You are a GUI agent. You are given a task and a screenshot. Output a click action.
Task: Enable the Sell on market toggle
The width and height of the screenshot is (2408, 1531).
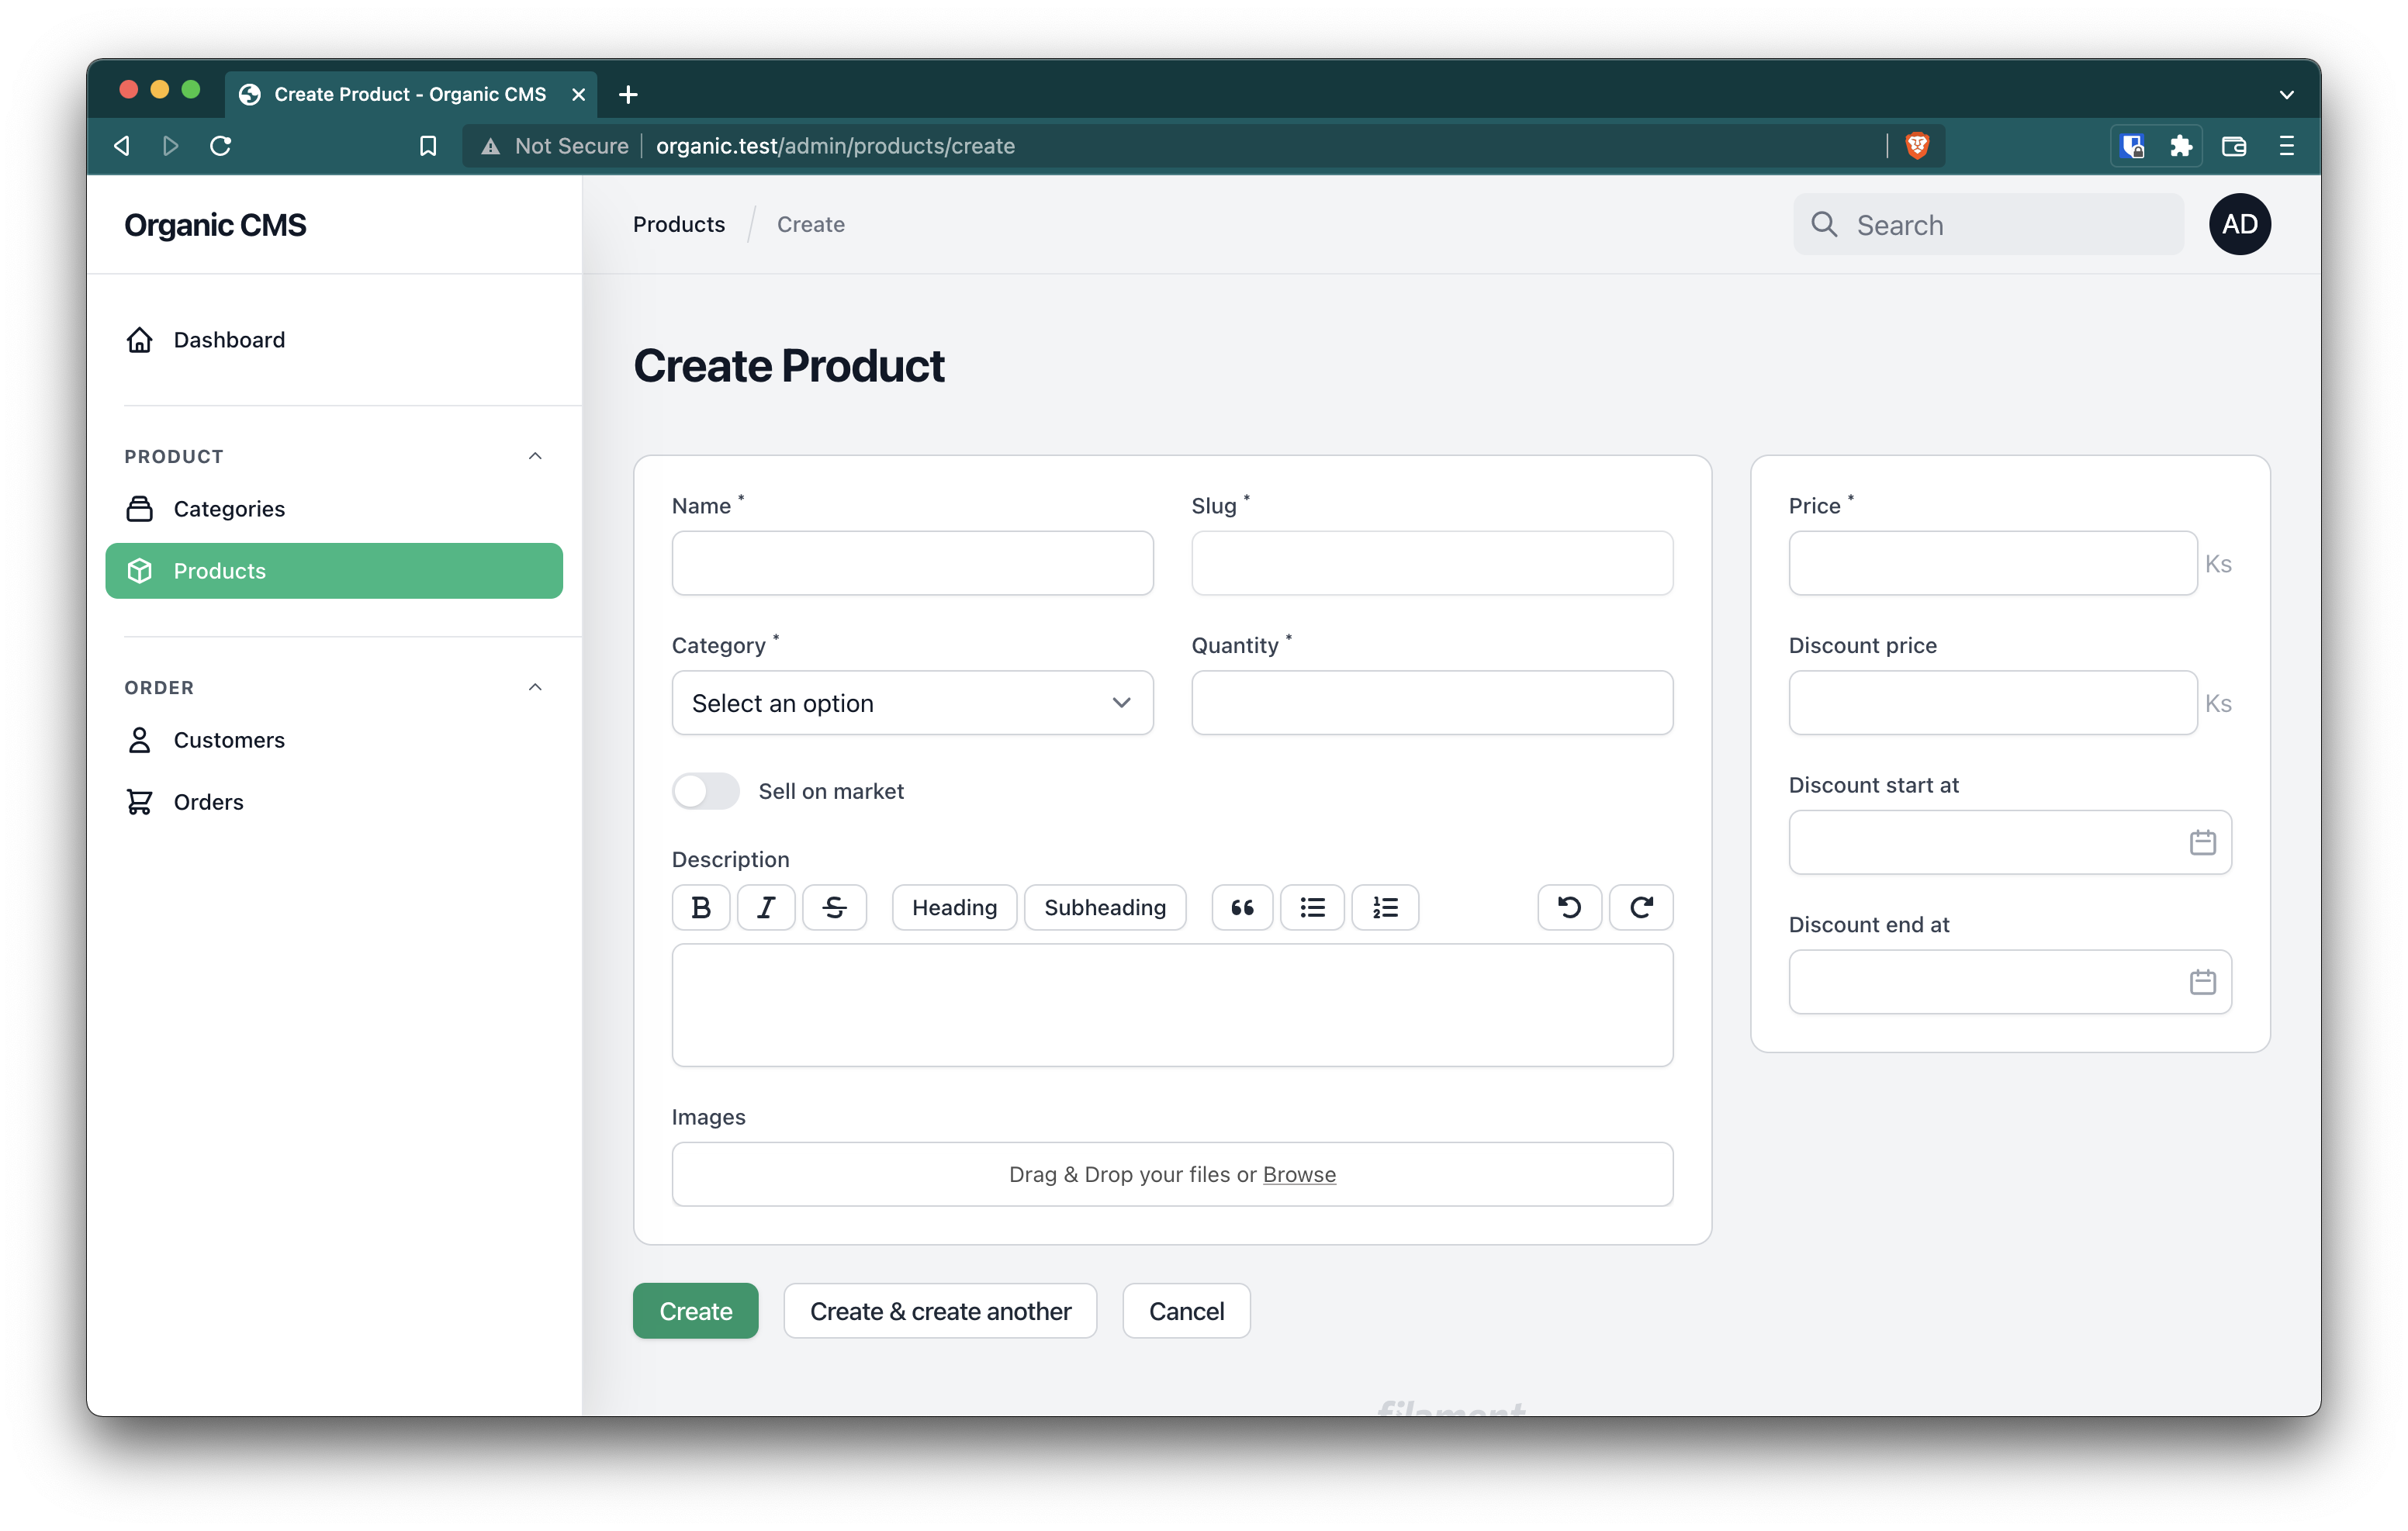point(706,791)
